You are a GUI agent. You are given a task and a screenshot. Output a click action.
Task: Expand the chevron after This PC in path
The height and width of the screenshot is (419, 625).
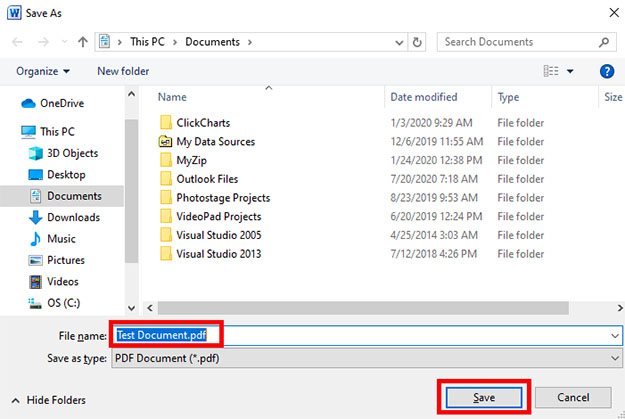point(175,42)
